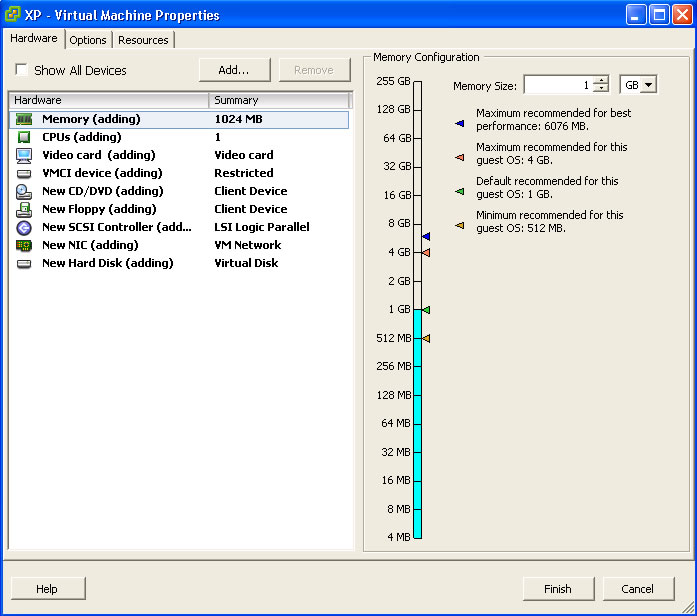Switch to the Hardware tab
The height and width of the screenshot is (616, 697).
[x=34, y=39]
